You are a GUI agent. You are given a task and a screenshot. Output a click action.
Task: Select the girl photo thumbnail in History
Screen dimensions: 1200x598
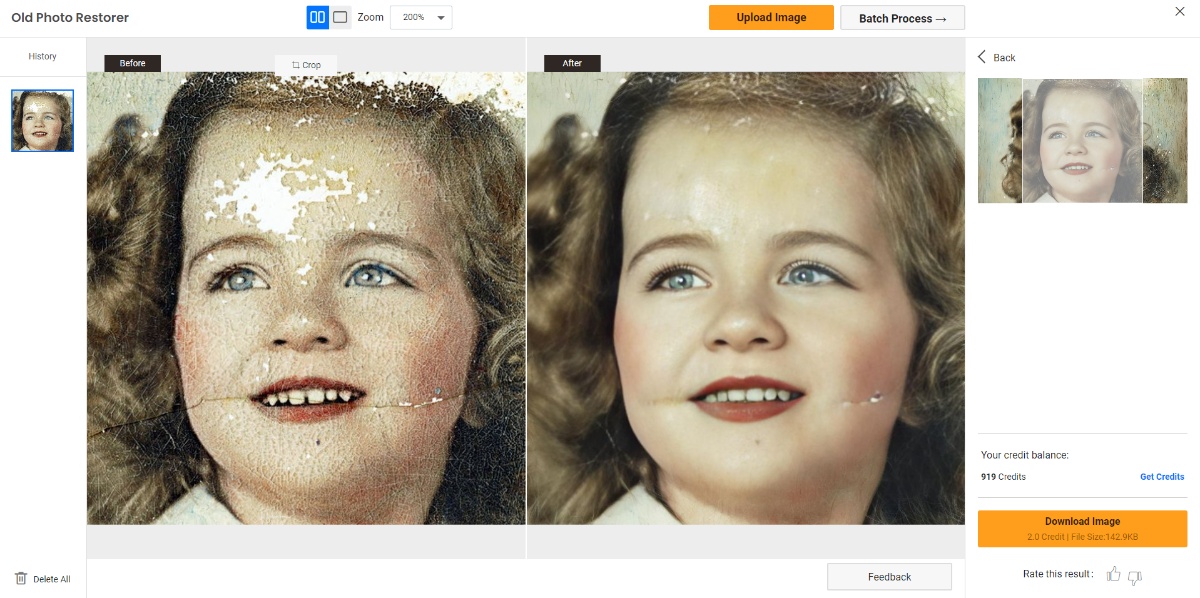[42, 120]
